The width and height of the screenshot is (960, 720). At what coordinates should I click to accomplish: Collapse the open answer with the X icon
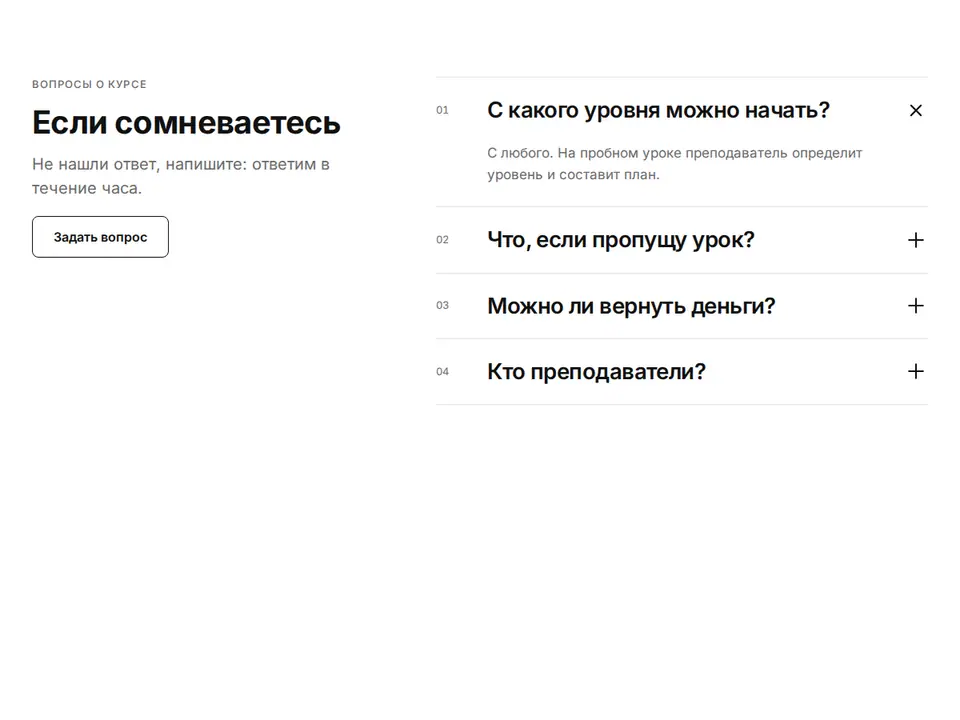pyautogui.click(x=915, y=110)
